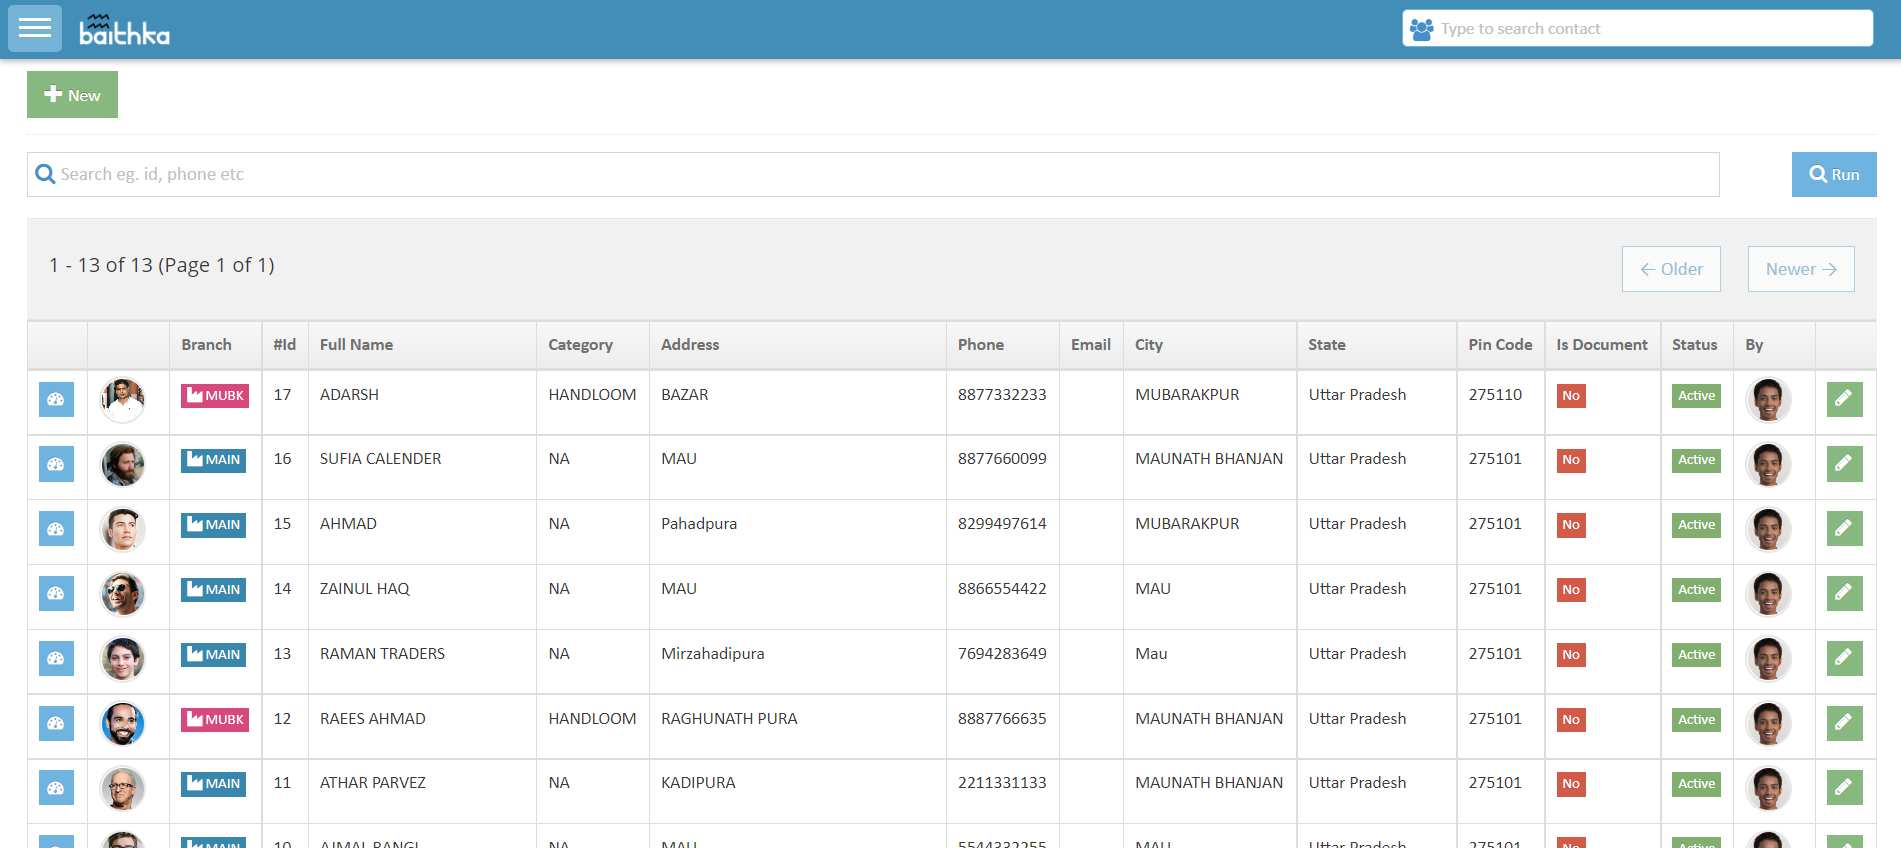
Task: Open dashboard icon for ATHAR PARVEZ row
Action: [x=56, y=788]
